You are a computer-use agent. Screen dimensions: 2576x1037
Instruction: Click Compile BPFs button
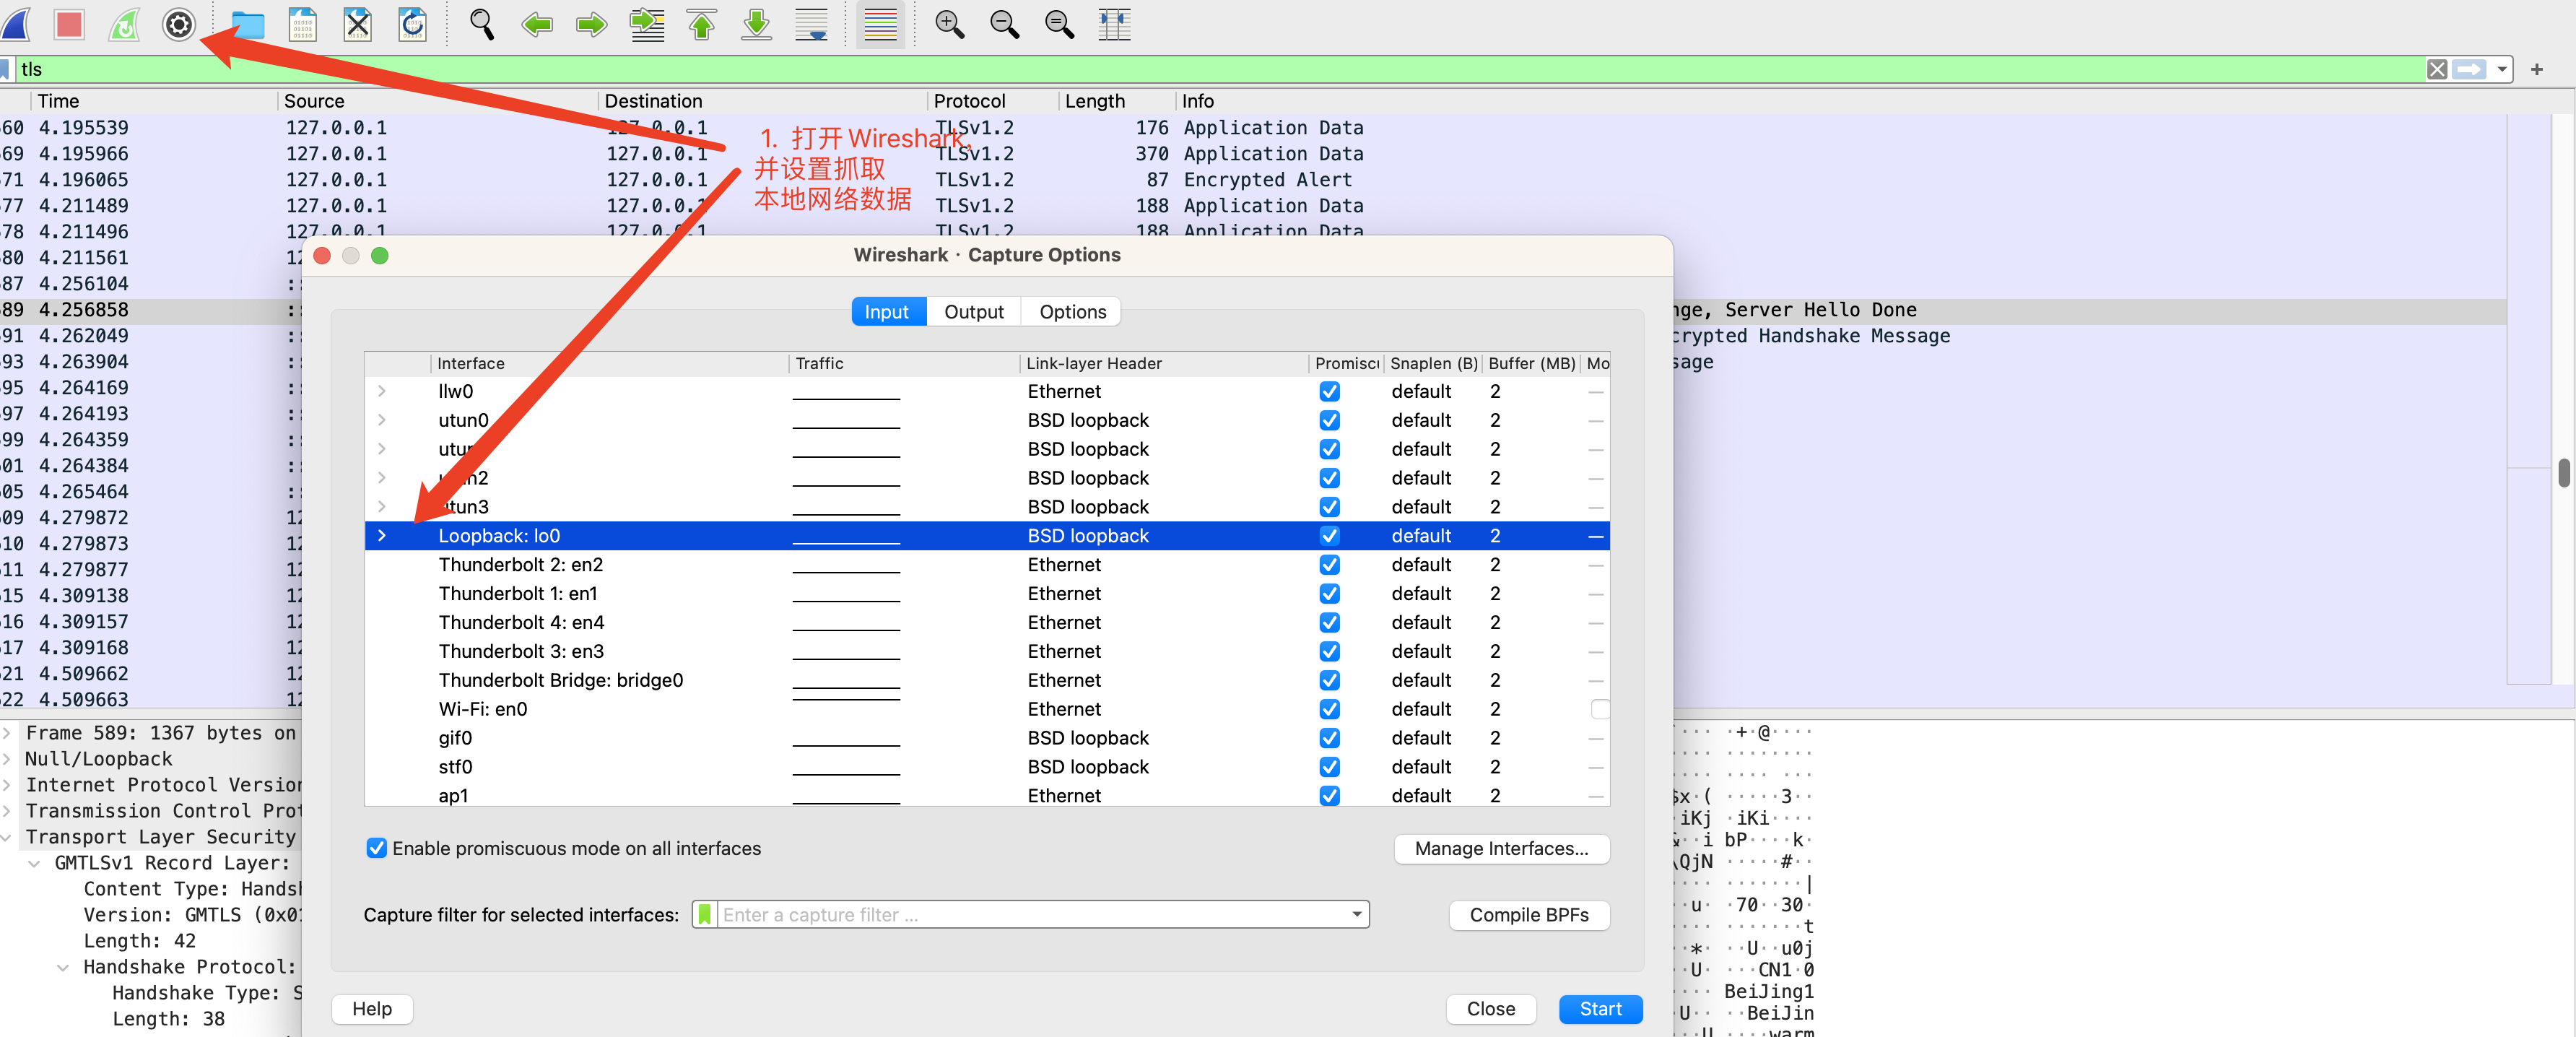1529,915
